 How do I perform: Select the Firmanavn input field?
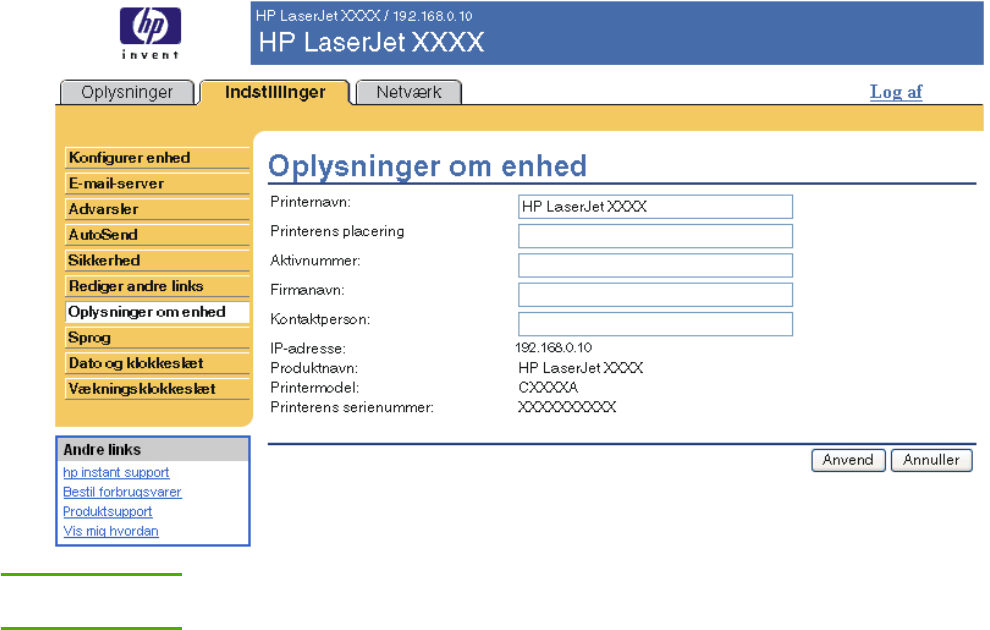point(655,295)
